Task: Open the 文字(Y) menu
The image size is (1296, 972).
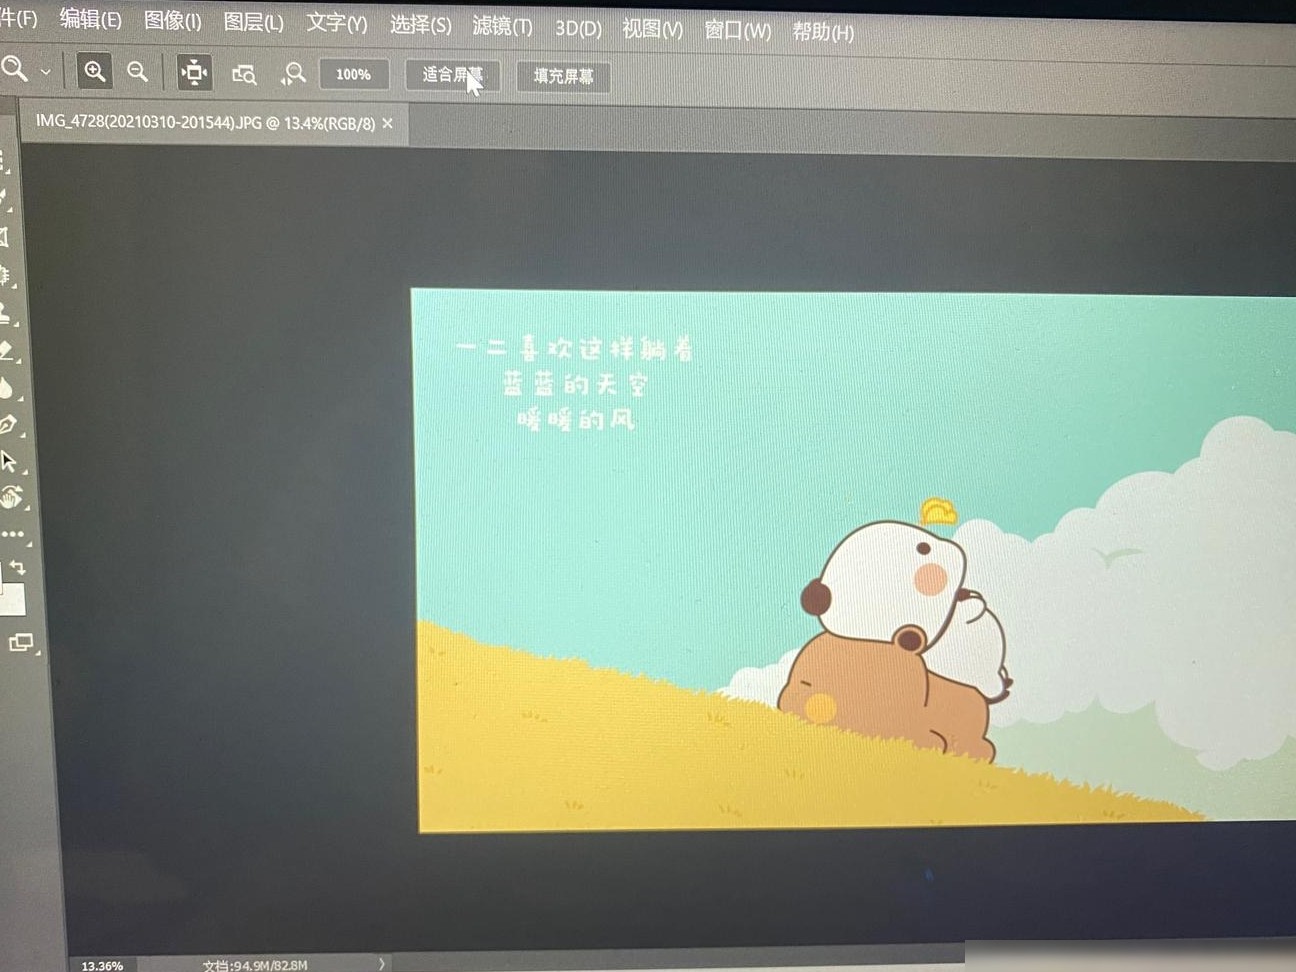Action: tap(336, 23)
